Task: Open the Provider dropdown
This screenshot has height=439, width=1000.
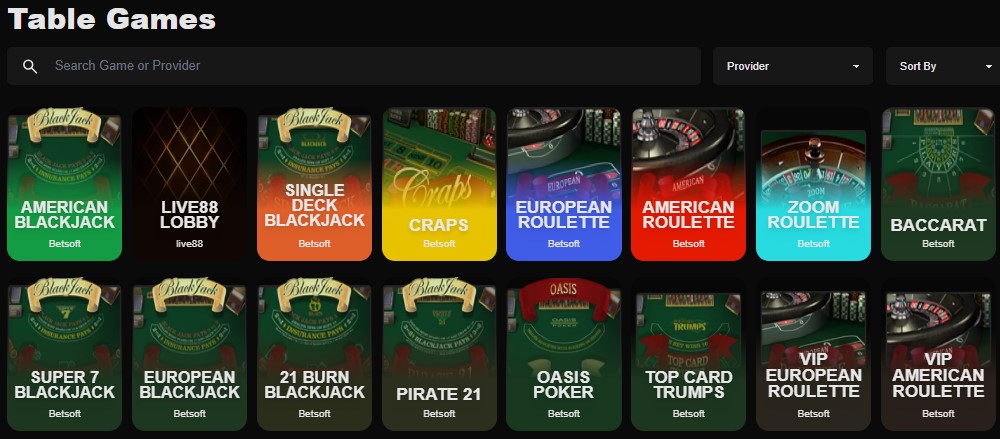Action: 793,66
